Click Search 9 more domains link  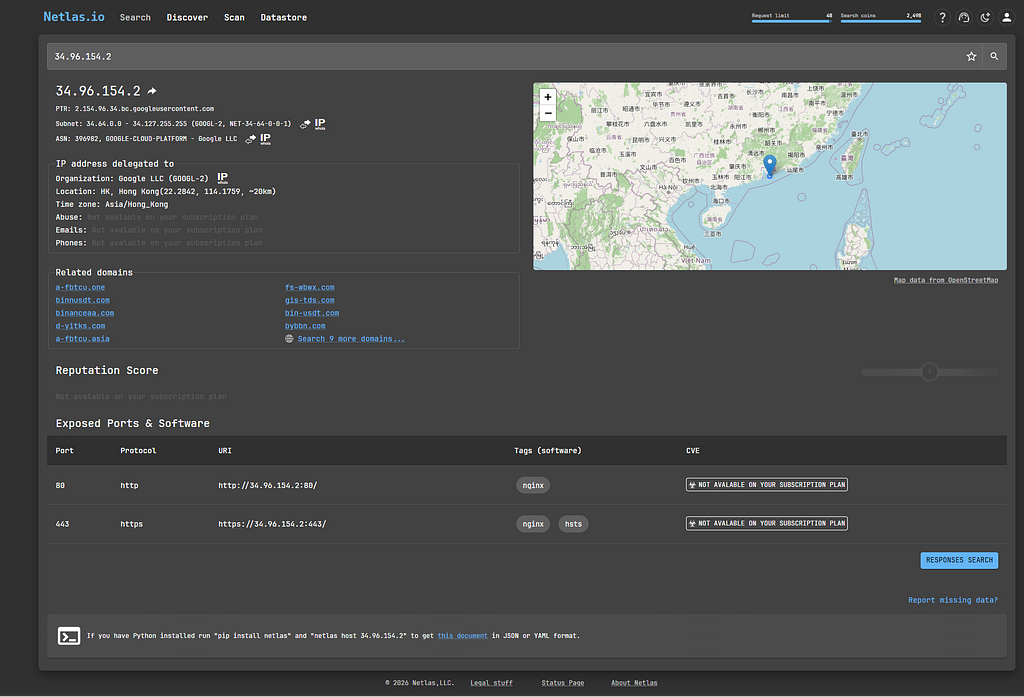tap(351, 339)
